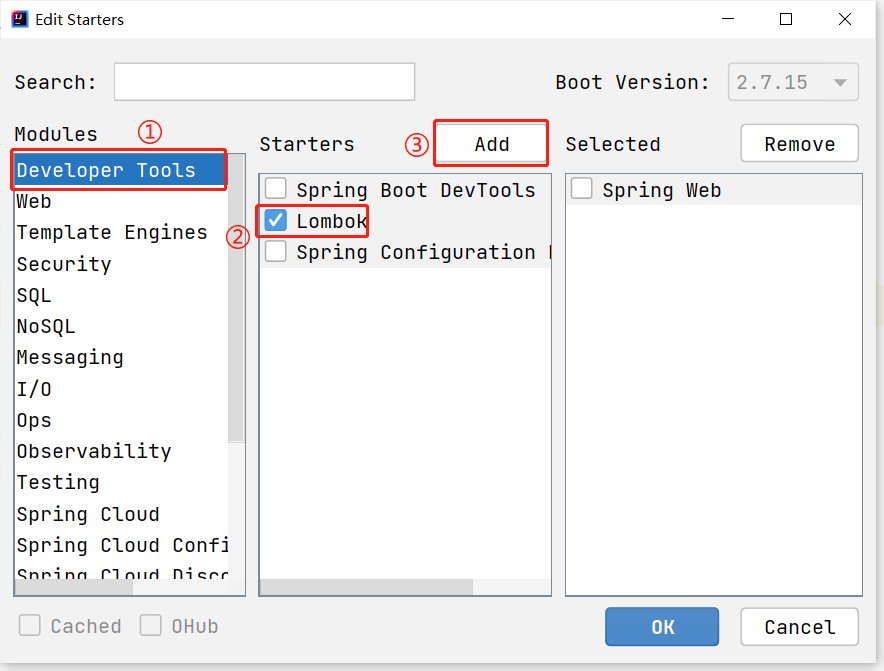Select Developer Tools module

(120, 170)
